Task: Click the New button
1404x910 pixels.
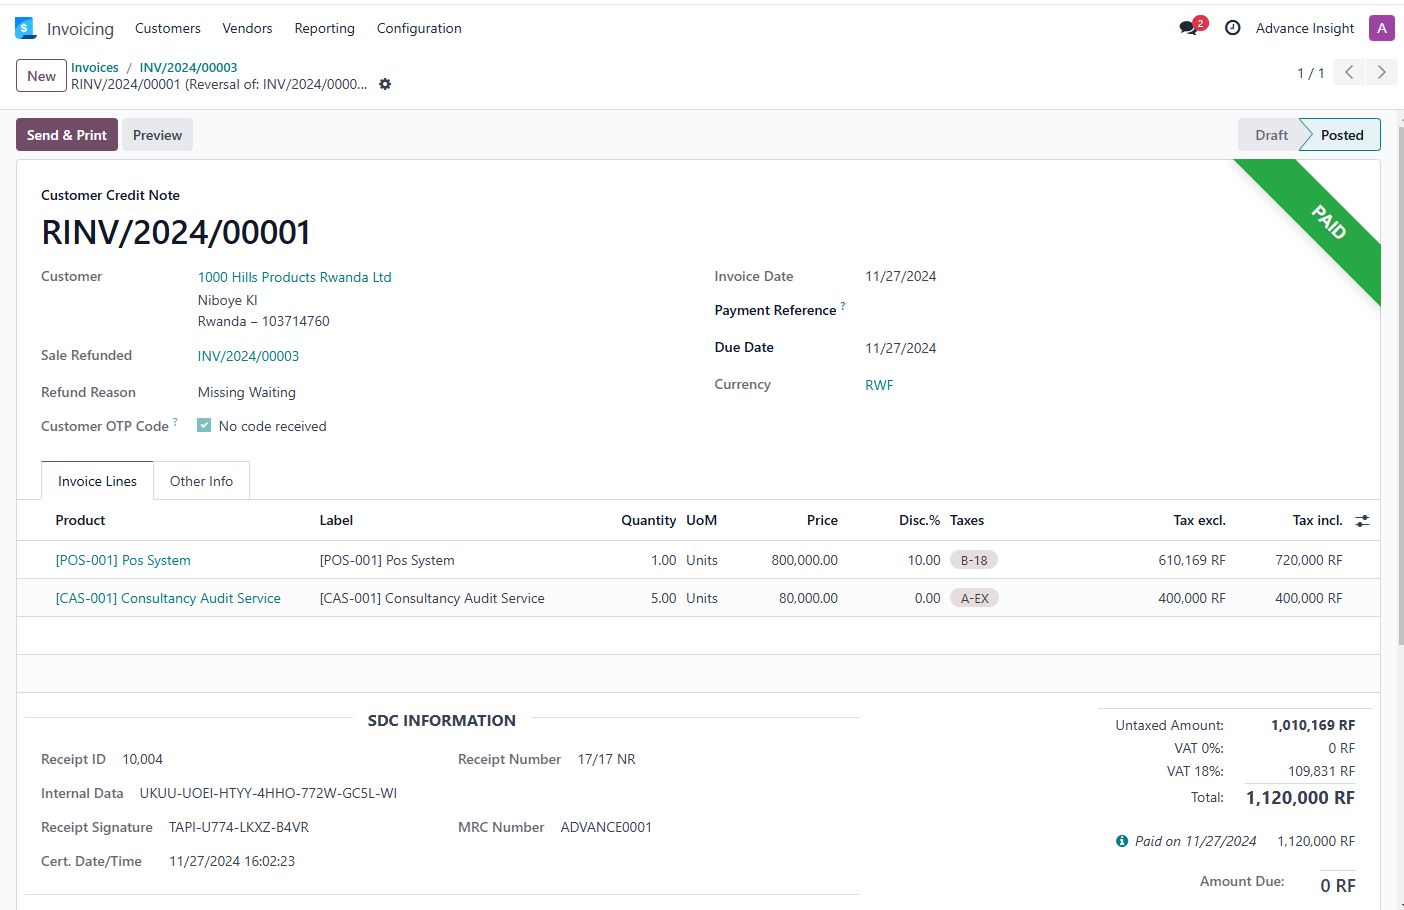Action: click(x=42, y=76)
